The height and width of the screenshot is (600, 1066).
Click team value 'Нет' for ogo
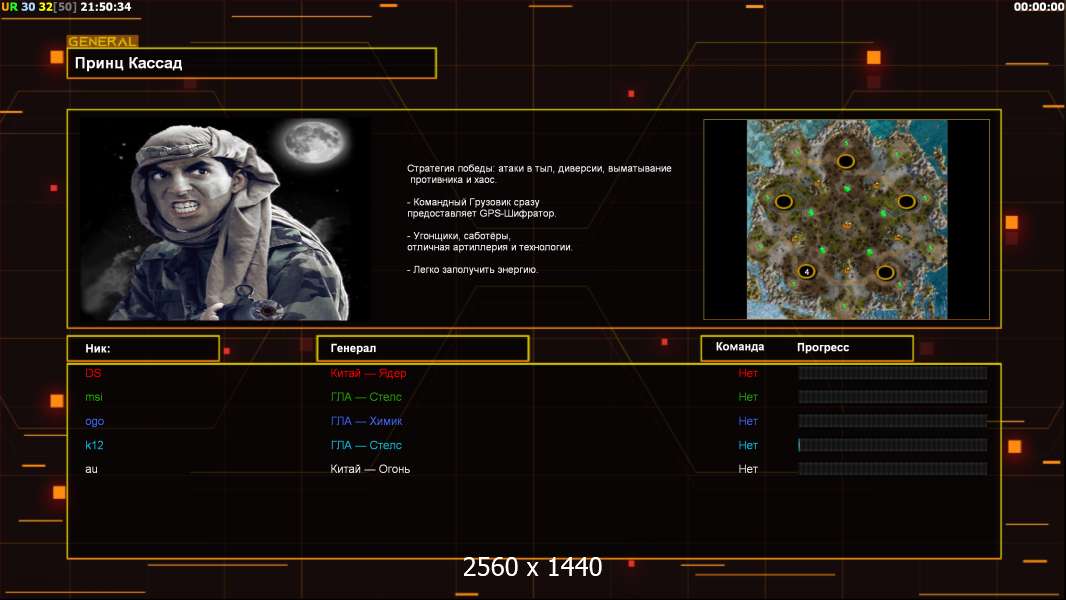coord(748,421)
